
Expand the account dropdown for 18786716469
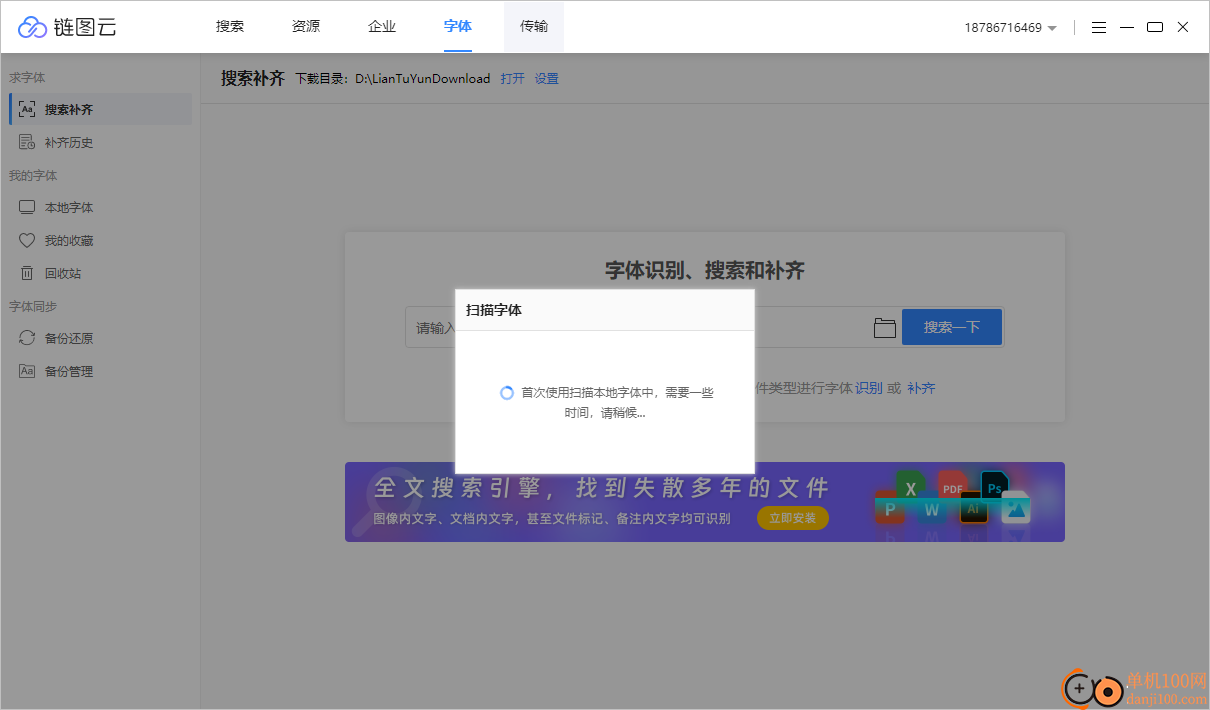point(1011,28)
